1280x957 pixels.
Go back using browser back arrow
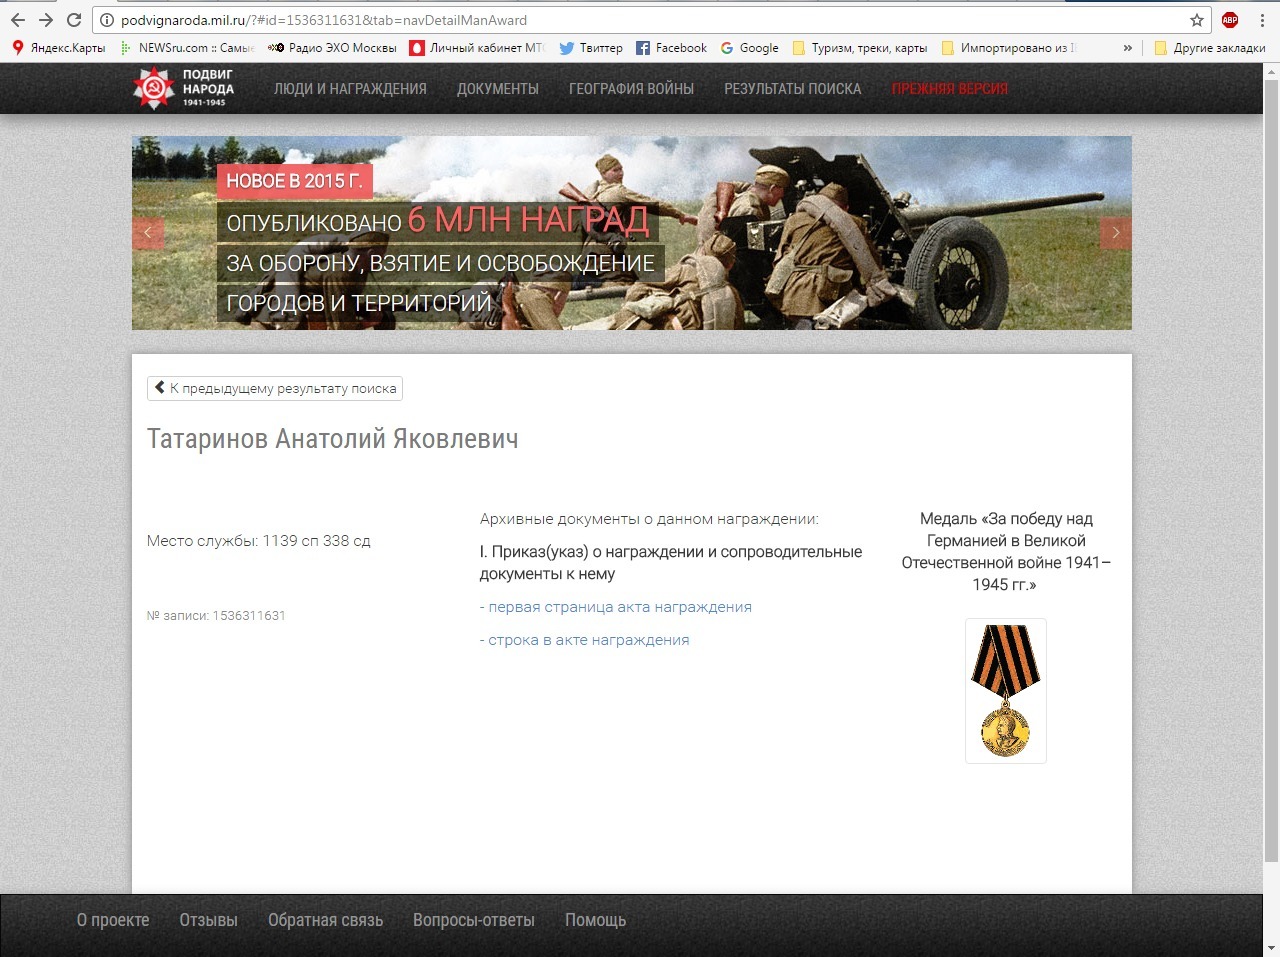pyautogui.click(x=18, y=20)
